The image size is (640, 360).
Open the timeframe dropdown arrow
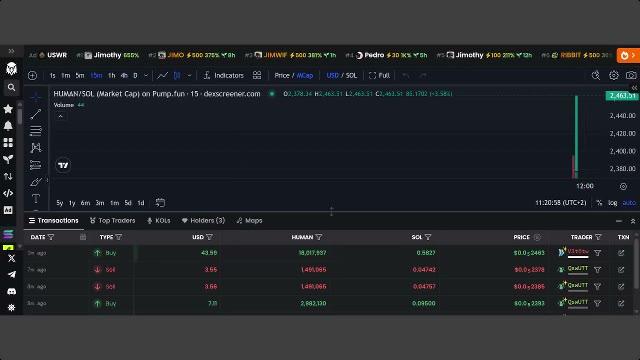[x=146, y=76]
